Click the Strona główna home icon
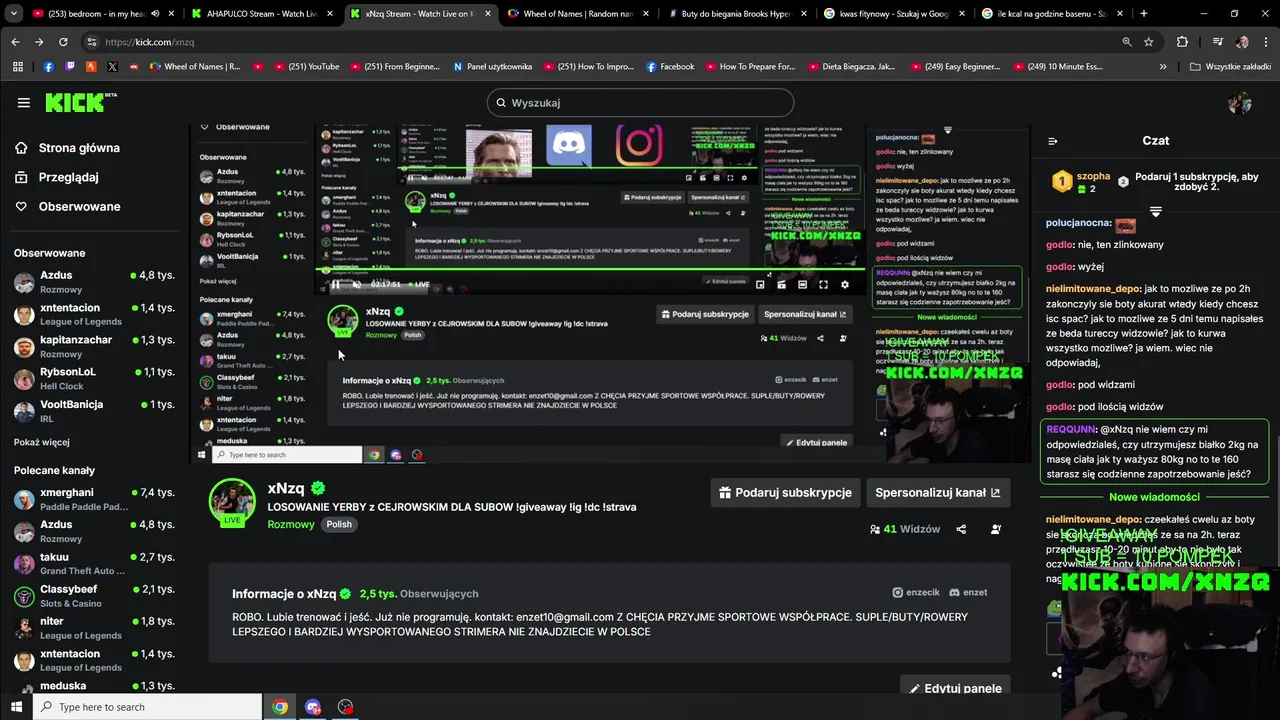 (21, 148)
